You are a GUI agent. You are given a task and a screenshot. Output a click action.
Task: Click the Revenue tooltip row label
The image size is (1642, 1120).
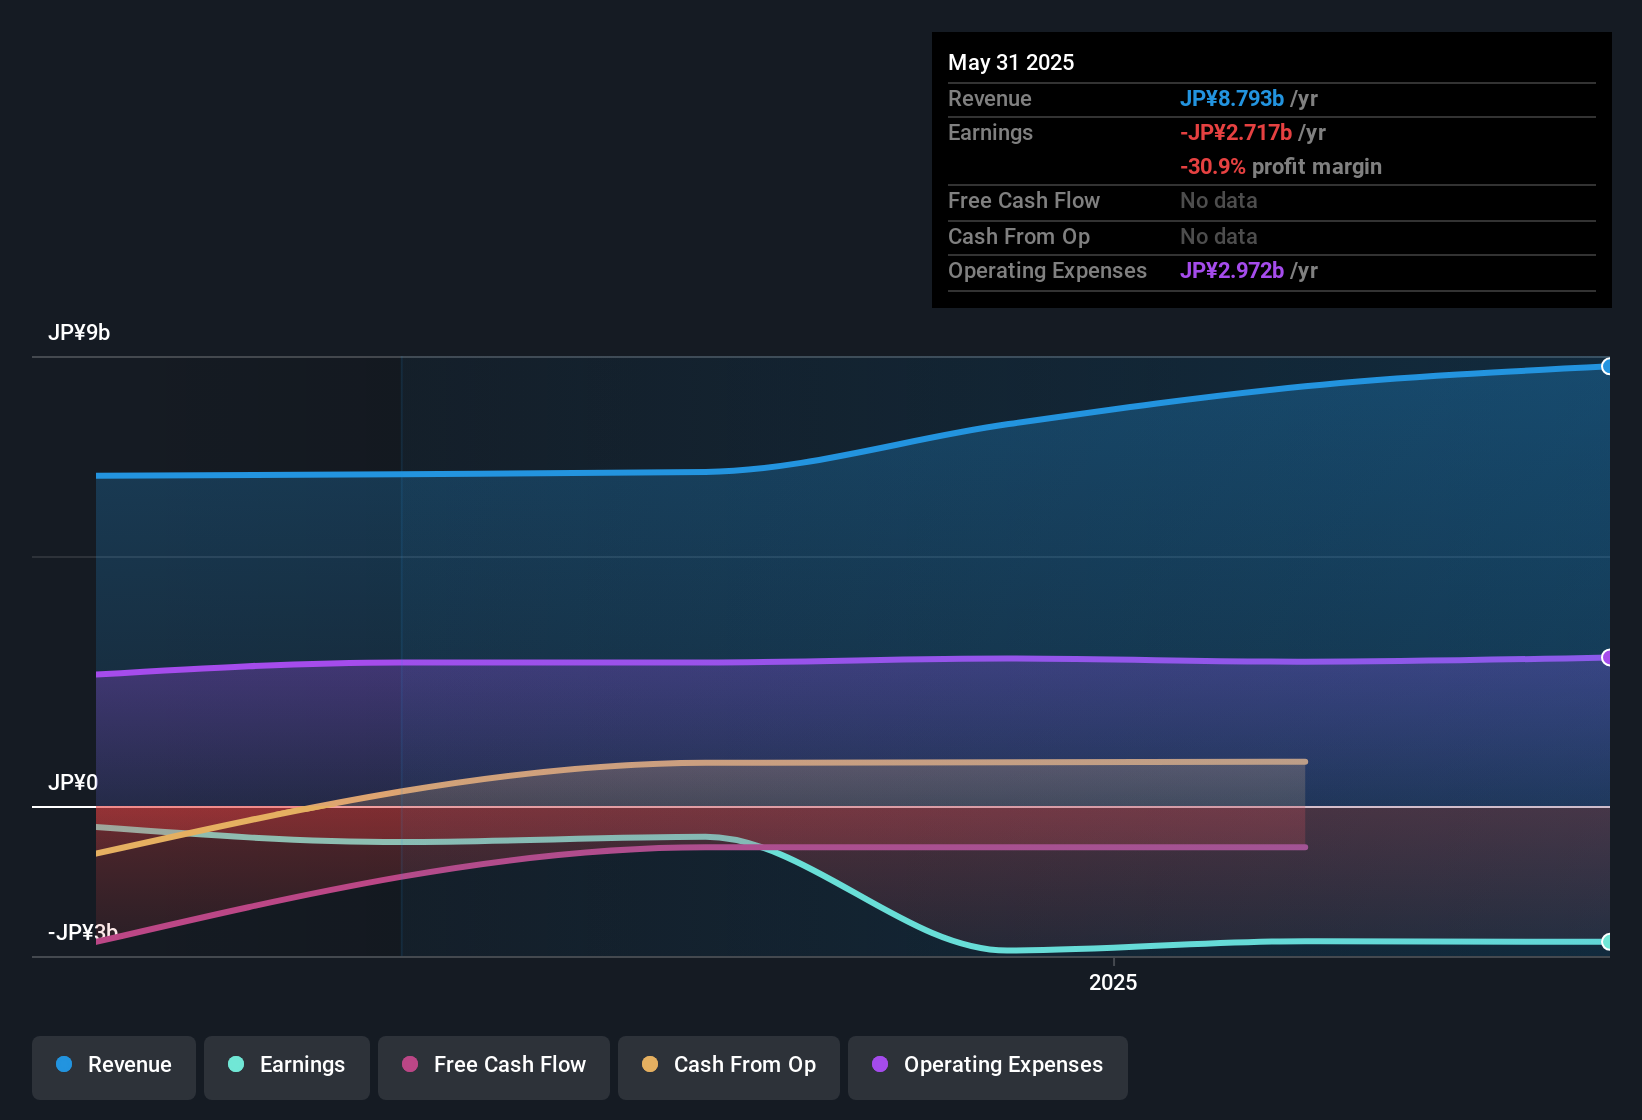(990, 98)
